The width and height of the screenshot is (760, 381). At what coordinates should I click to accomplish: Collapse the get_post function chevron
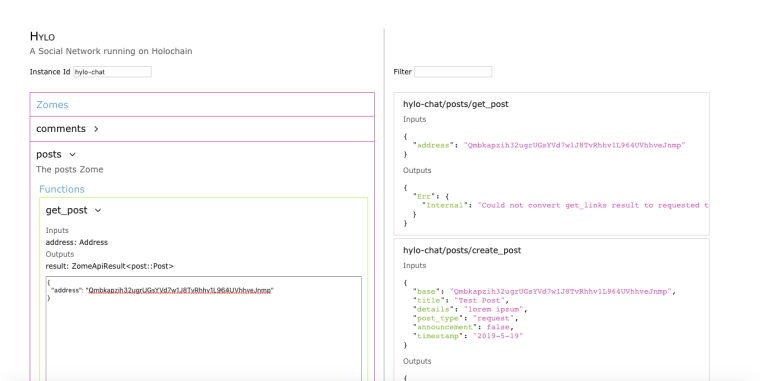(98, 210)
